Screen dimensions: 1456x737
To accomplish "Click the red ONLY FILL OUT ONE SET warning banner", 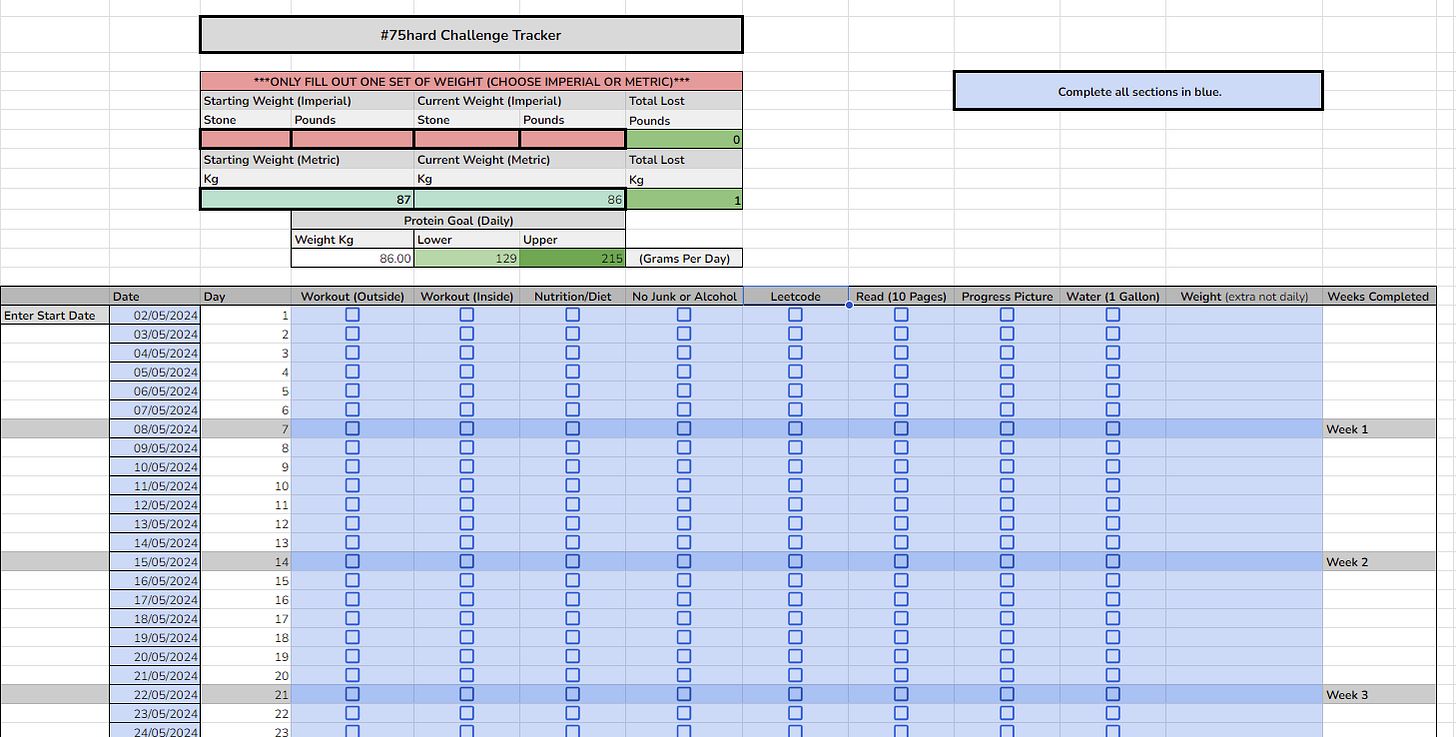I will (471, 81).
